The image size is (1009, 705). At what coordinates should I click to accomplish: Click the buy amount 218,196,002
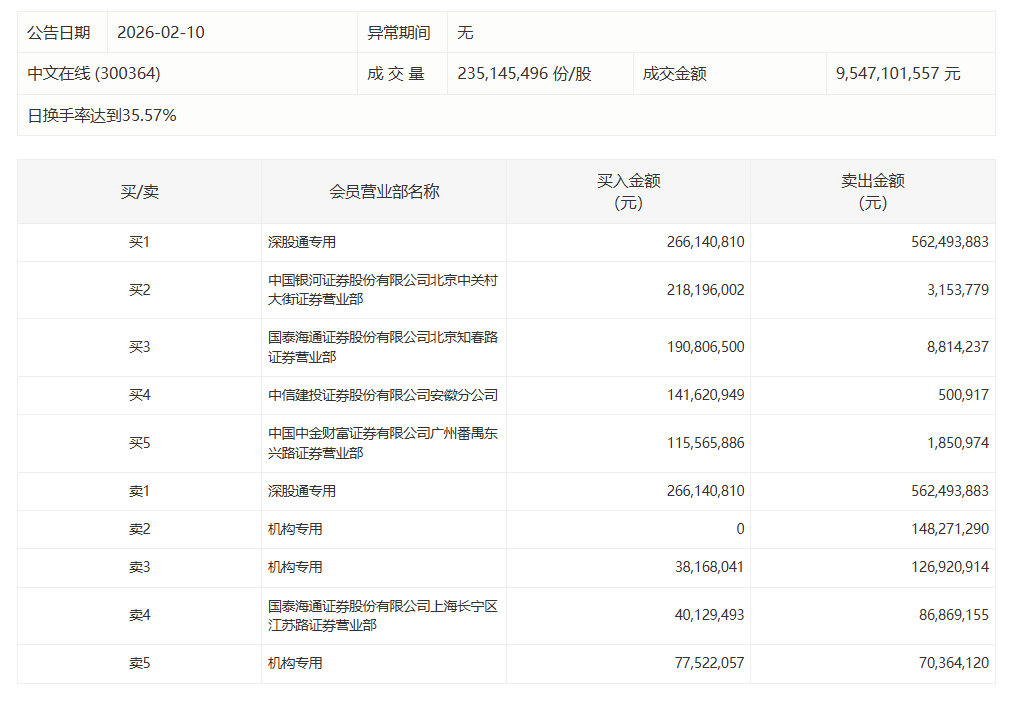point(705,290)
